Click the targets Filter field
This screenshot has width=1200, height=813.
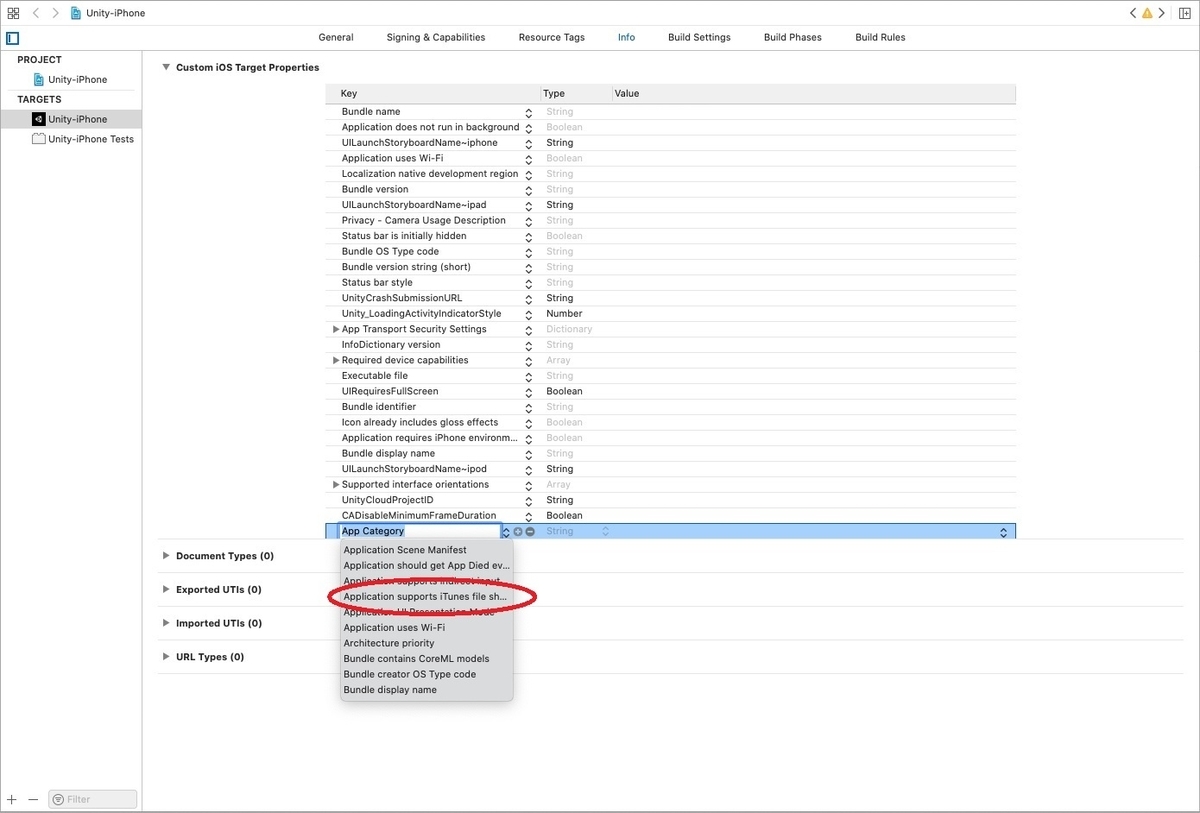pyautogui.click(x=93, y=799)
